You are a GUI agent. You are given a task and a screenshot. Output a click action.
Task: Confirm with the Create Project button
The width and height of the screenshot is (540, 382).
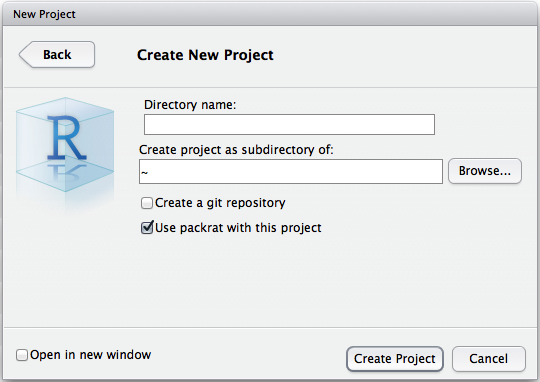(395, 359)
